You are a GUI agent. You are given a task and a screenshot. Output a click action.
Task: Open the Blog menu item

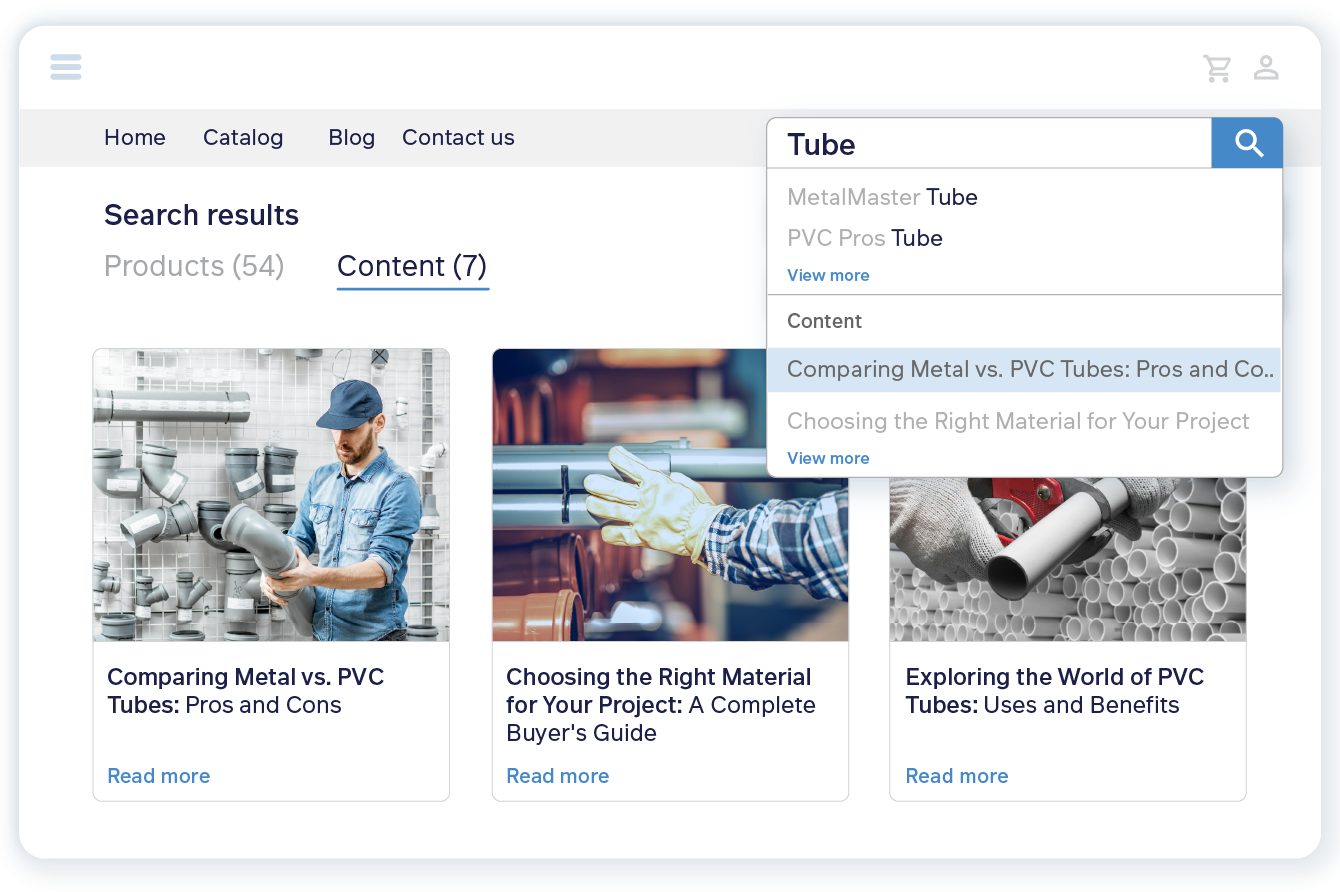coord(352,138)
